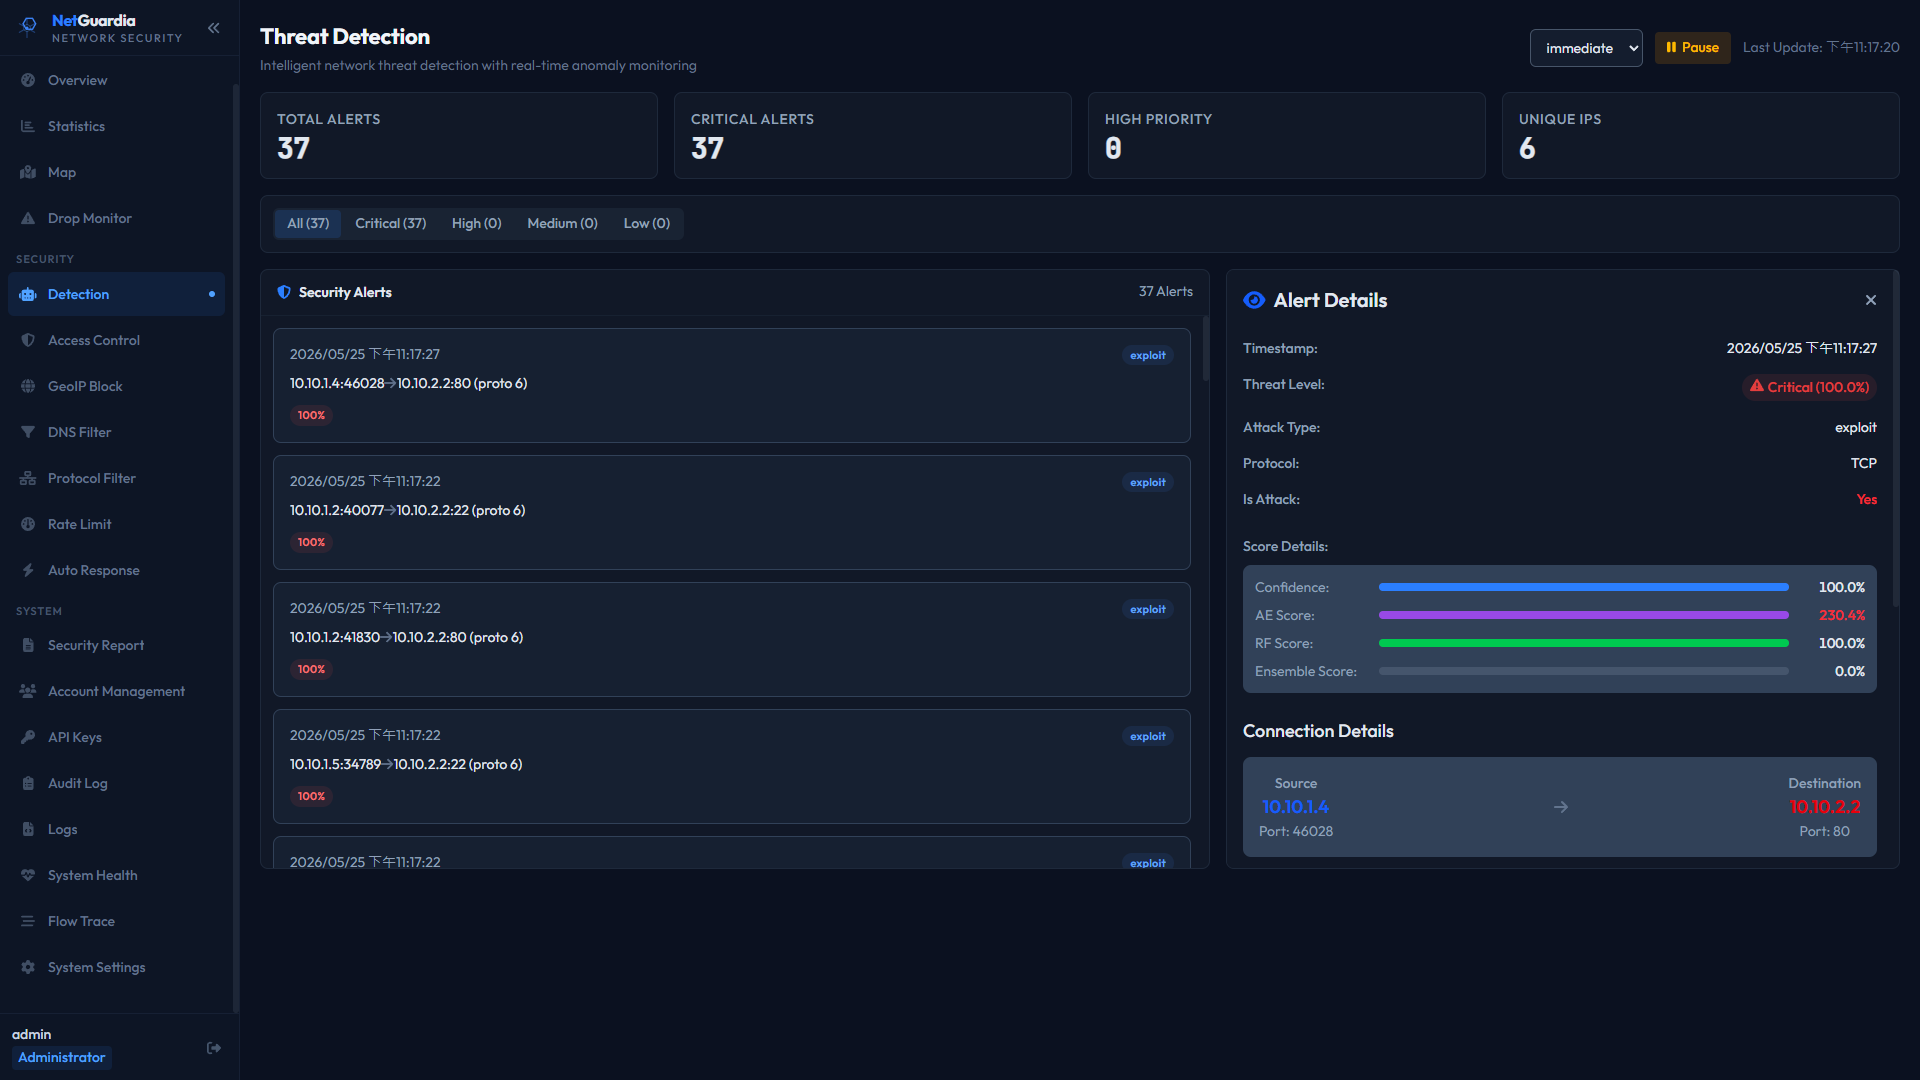
Task: Filter alerts by Low (0)
Action: coord(647,223)
